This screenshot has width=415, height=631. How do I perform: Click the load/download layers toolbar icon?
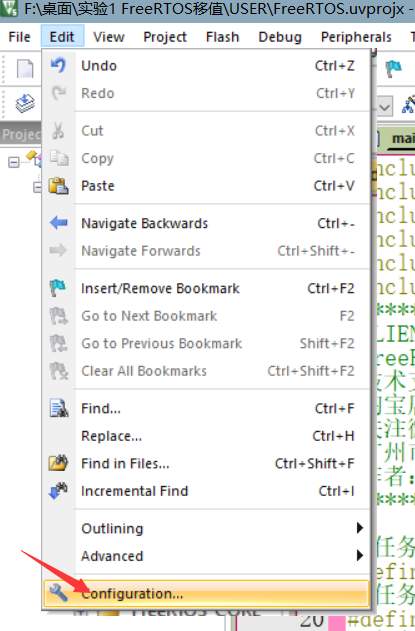pyautogui.click(x=25, y=104)
